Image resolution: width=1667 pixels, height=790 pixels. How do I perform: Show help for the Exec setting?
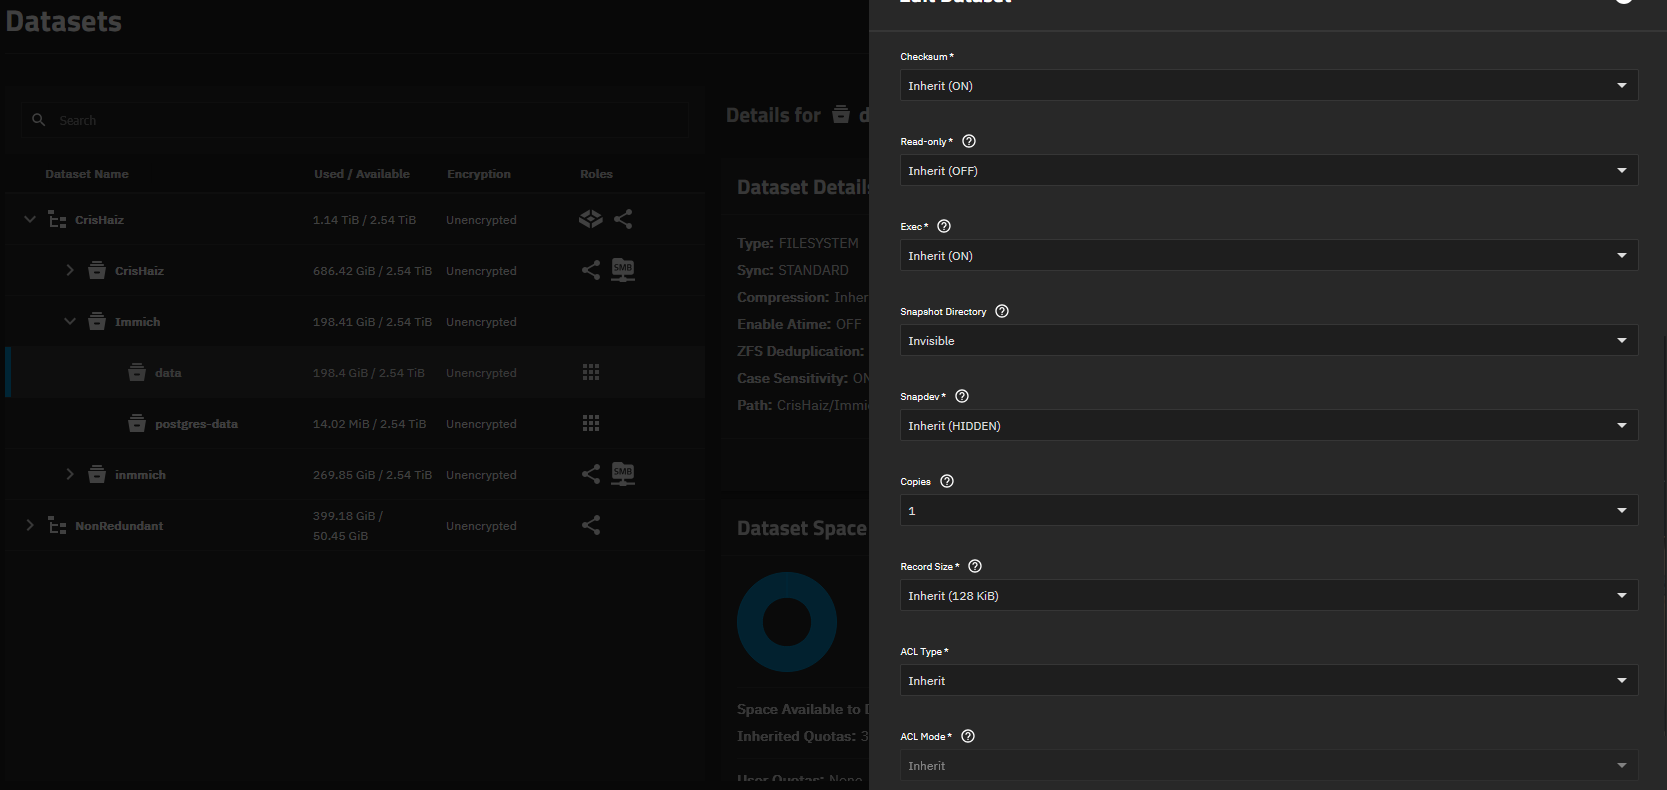944,227
